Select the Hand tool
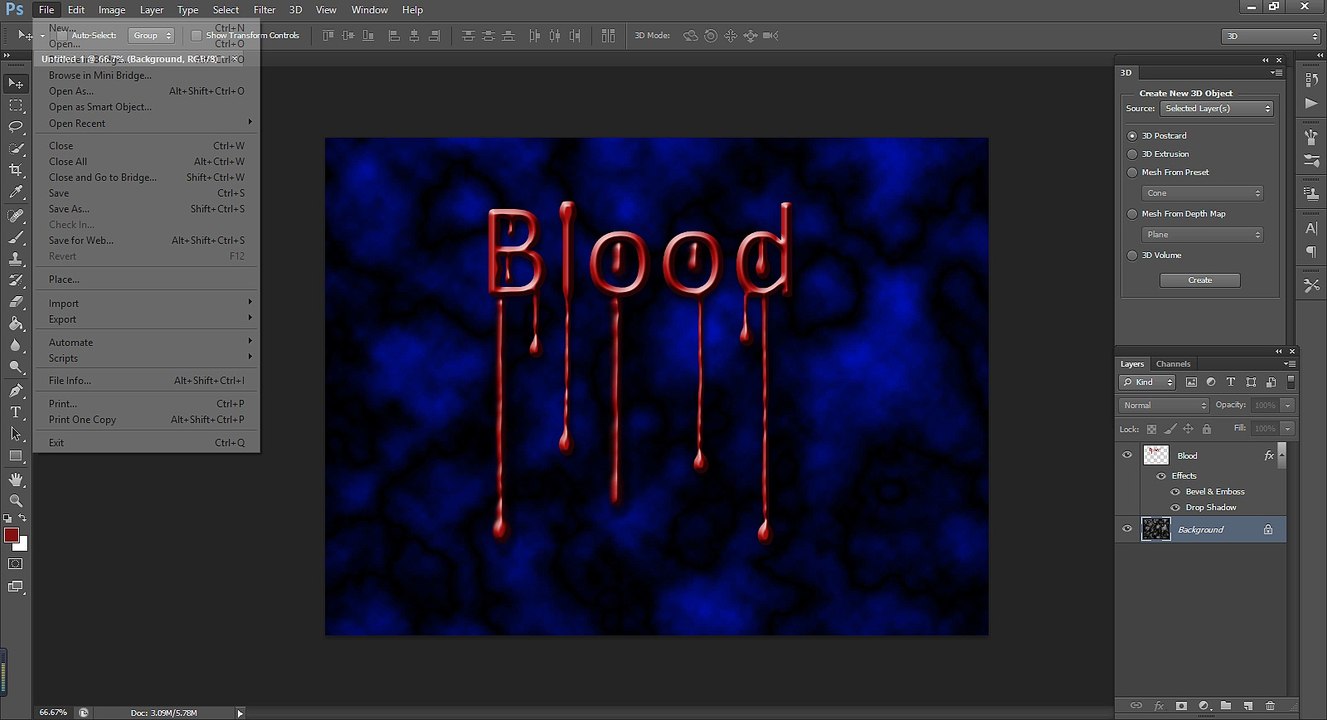Screen dimensions: 1327x720 (16, 480)
